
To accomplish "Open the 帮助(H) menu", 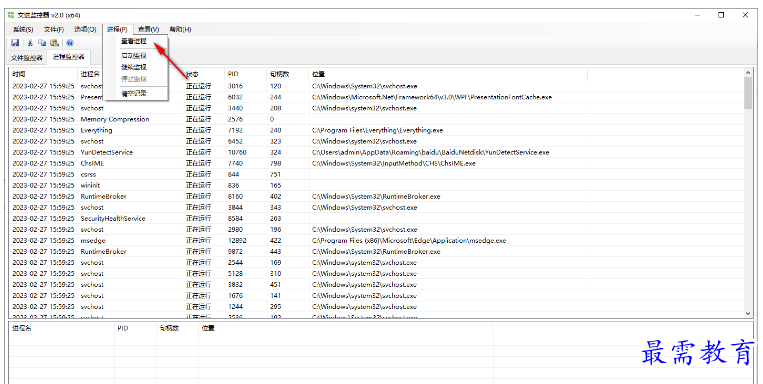I will tap(180, 30).
